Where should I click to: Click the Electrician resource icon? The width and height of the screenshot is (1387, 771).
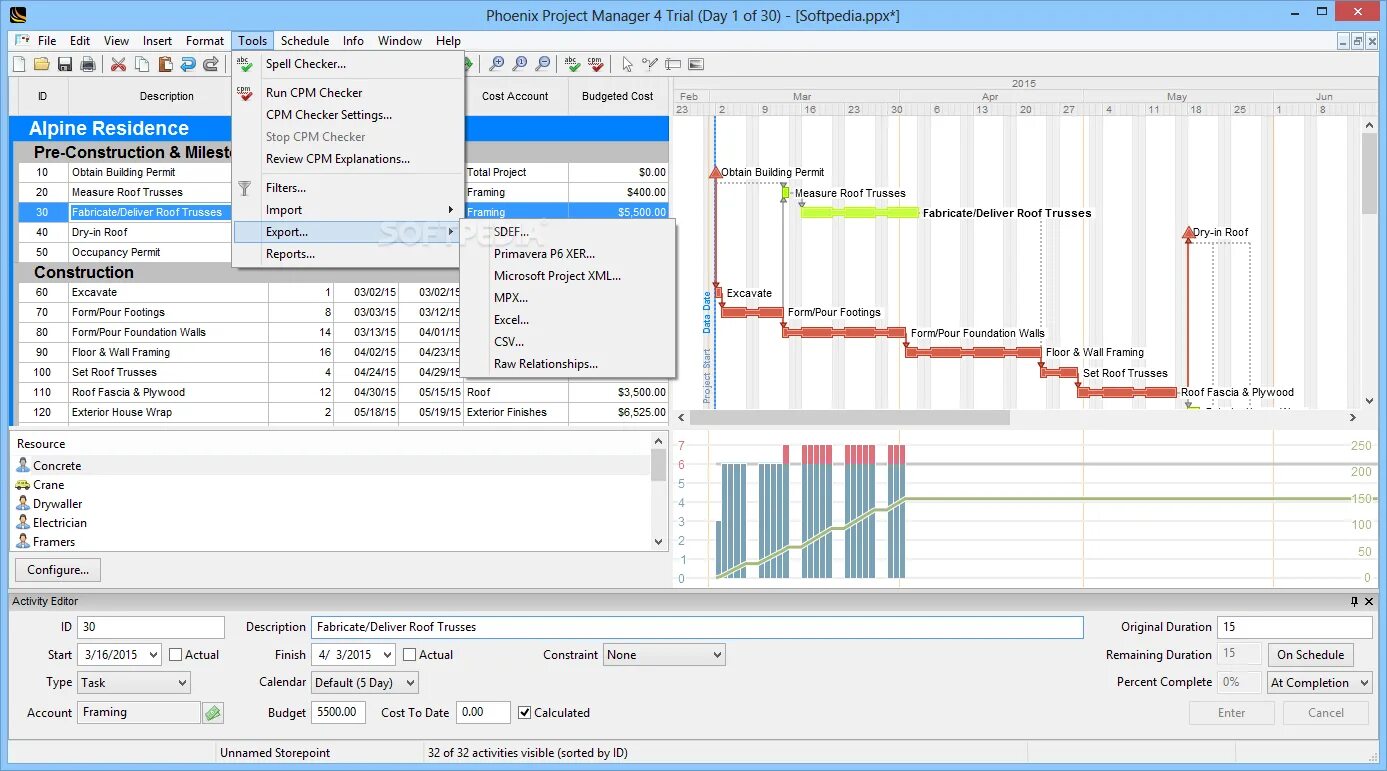point(23,523)
